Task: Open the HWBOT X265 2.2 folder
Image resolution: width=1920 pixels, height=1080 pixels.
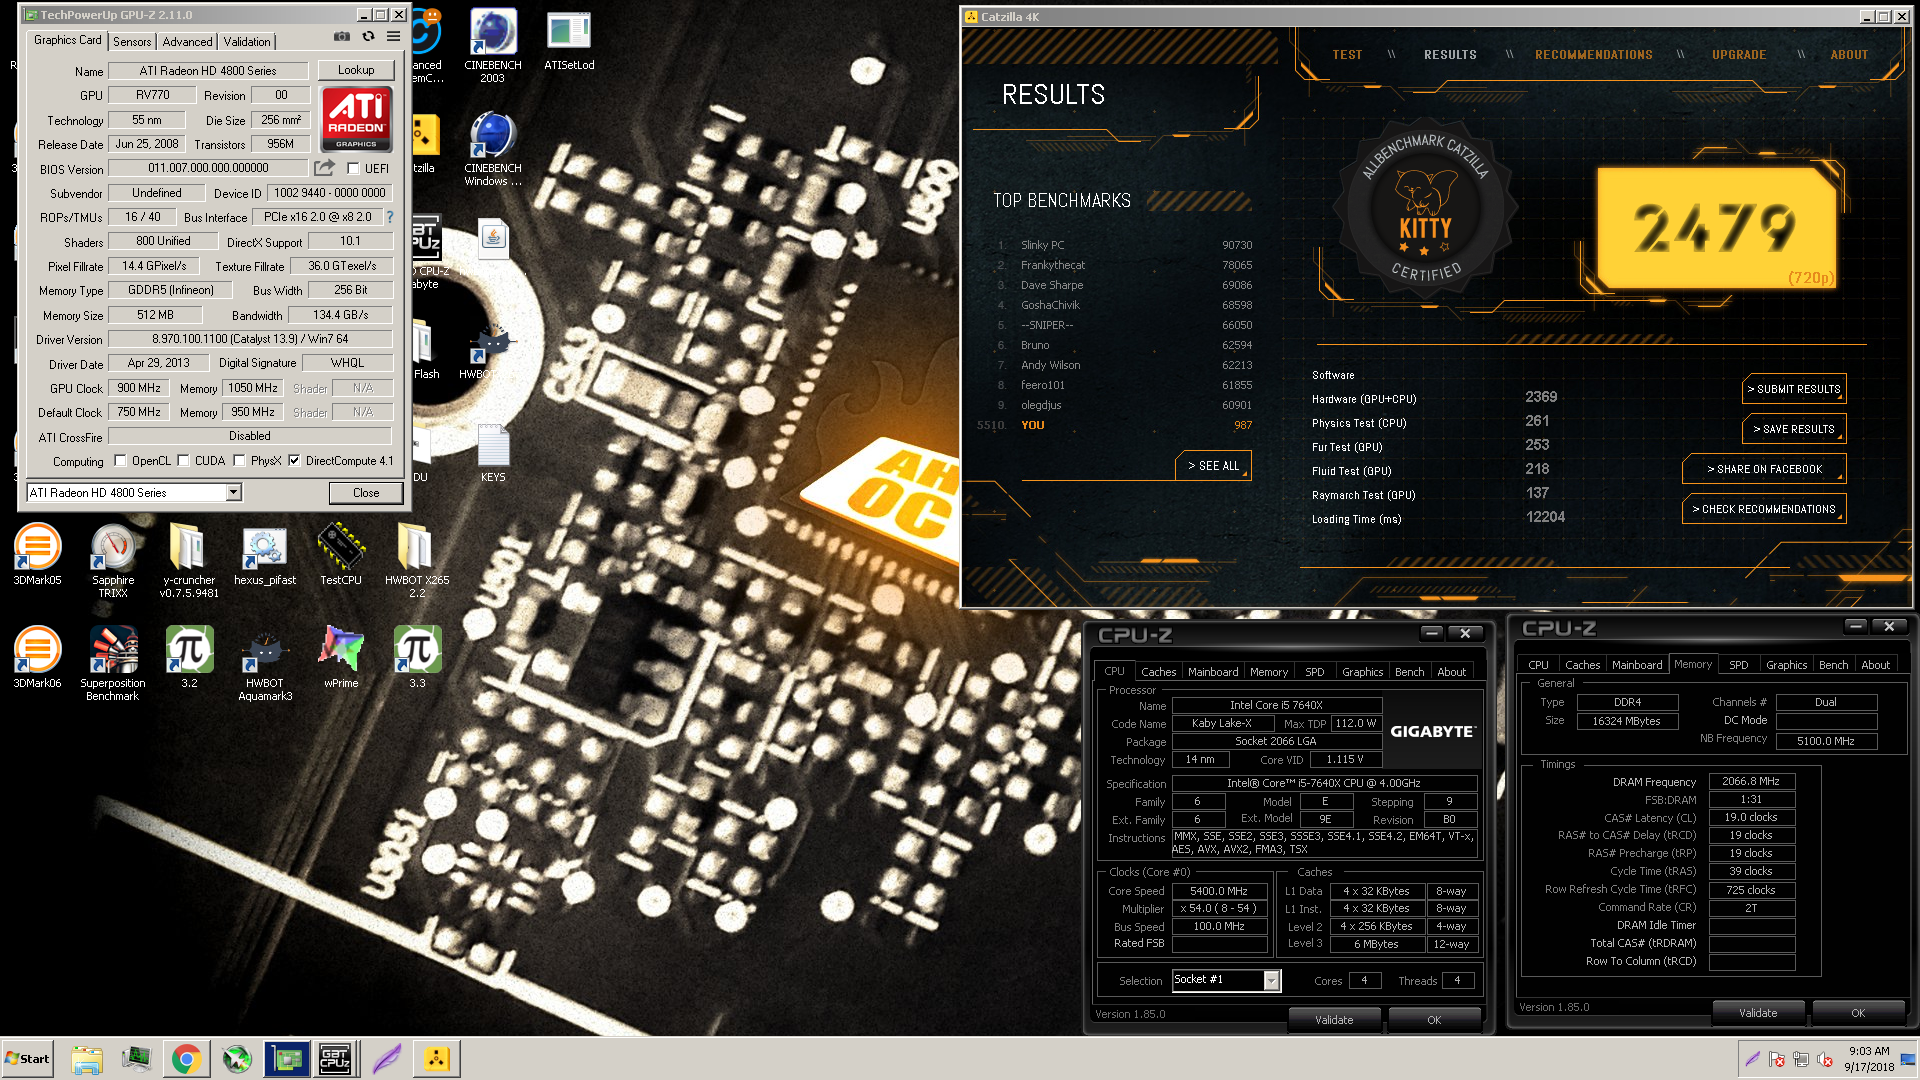Action: [x=417, y=561]
